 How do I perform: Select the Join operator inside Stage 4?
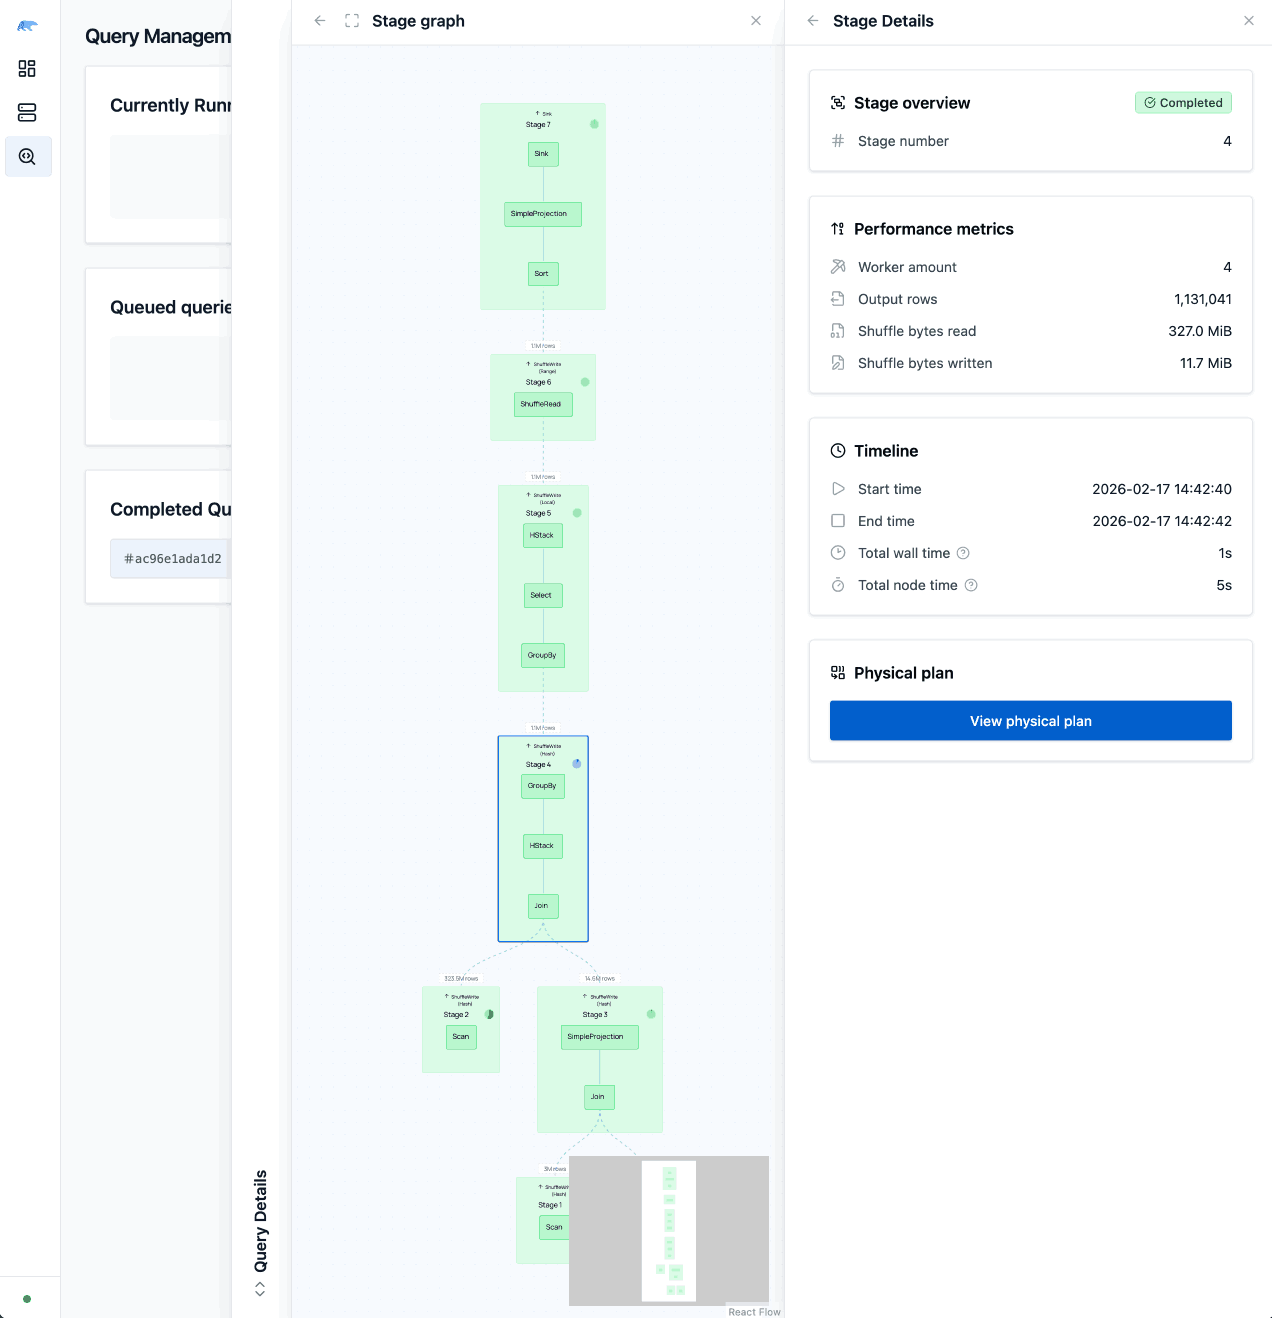[x=542, y=906]
